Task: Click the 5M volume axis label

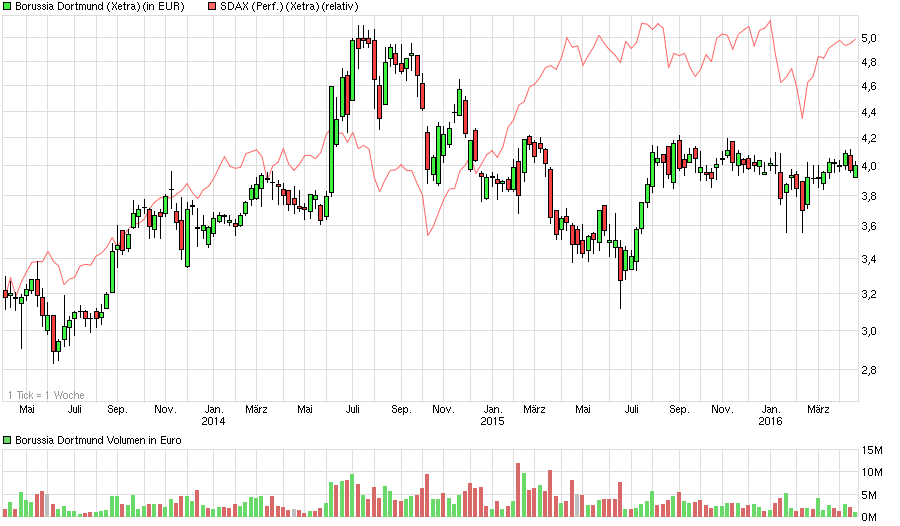Action: pyautogui.click(x=869, y=496)
